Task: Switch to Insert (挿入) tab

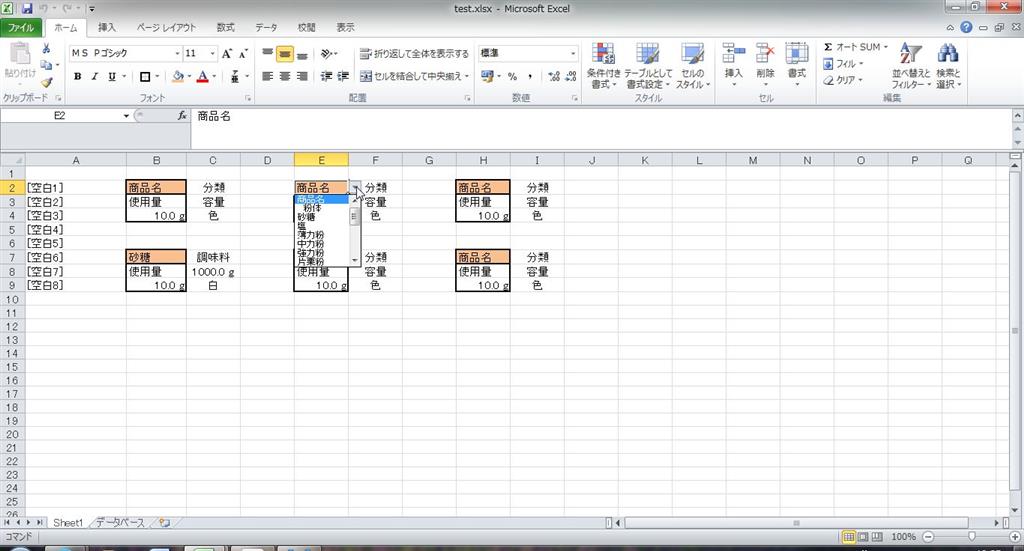Action: tap(106, 27)
